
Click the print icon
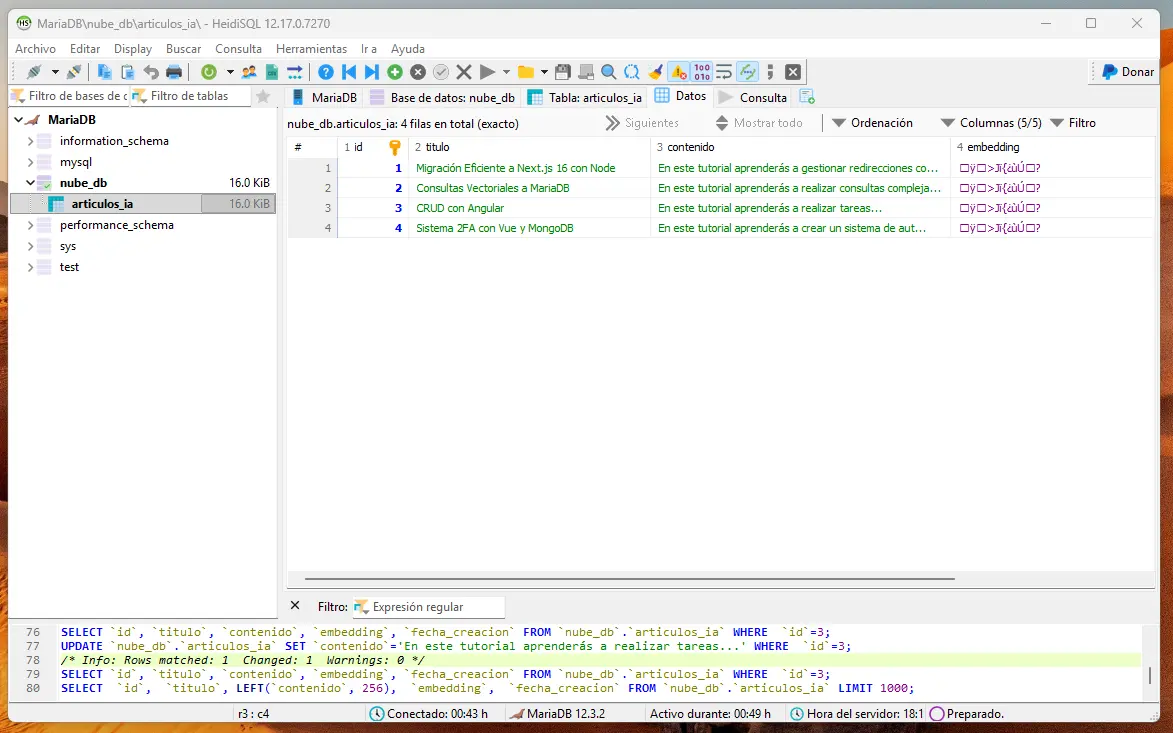(174, 72)
